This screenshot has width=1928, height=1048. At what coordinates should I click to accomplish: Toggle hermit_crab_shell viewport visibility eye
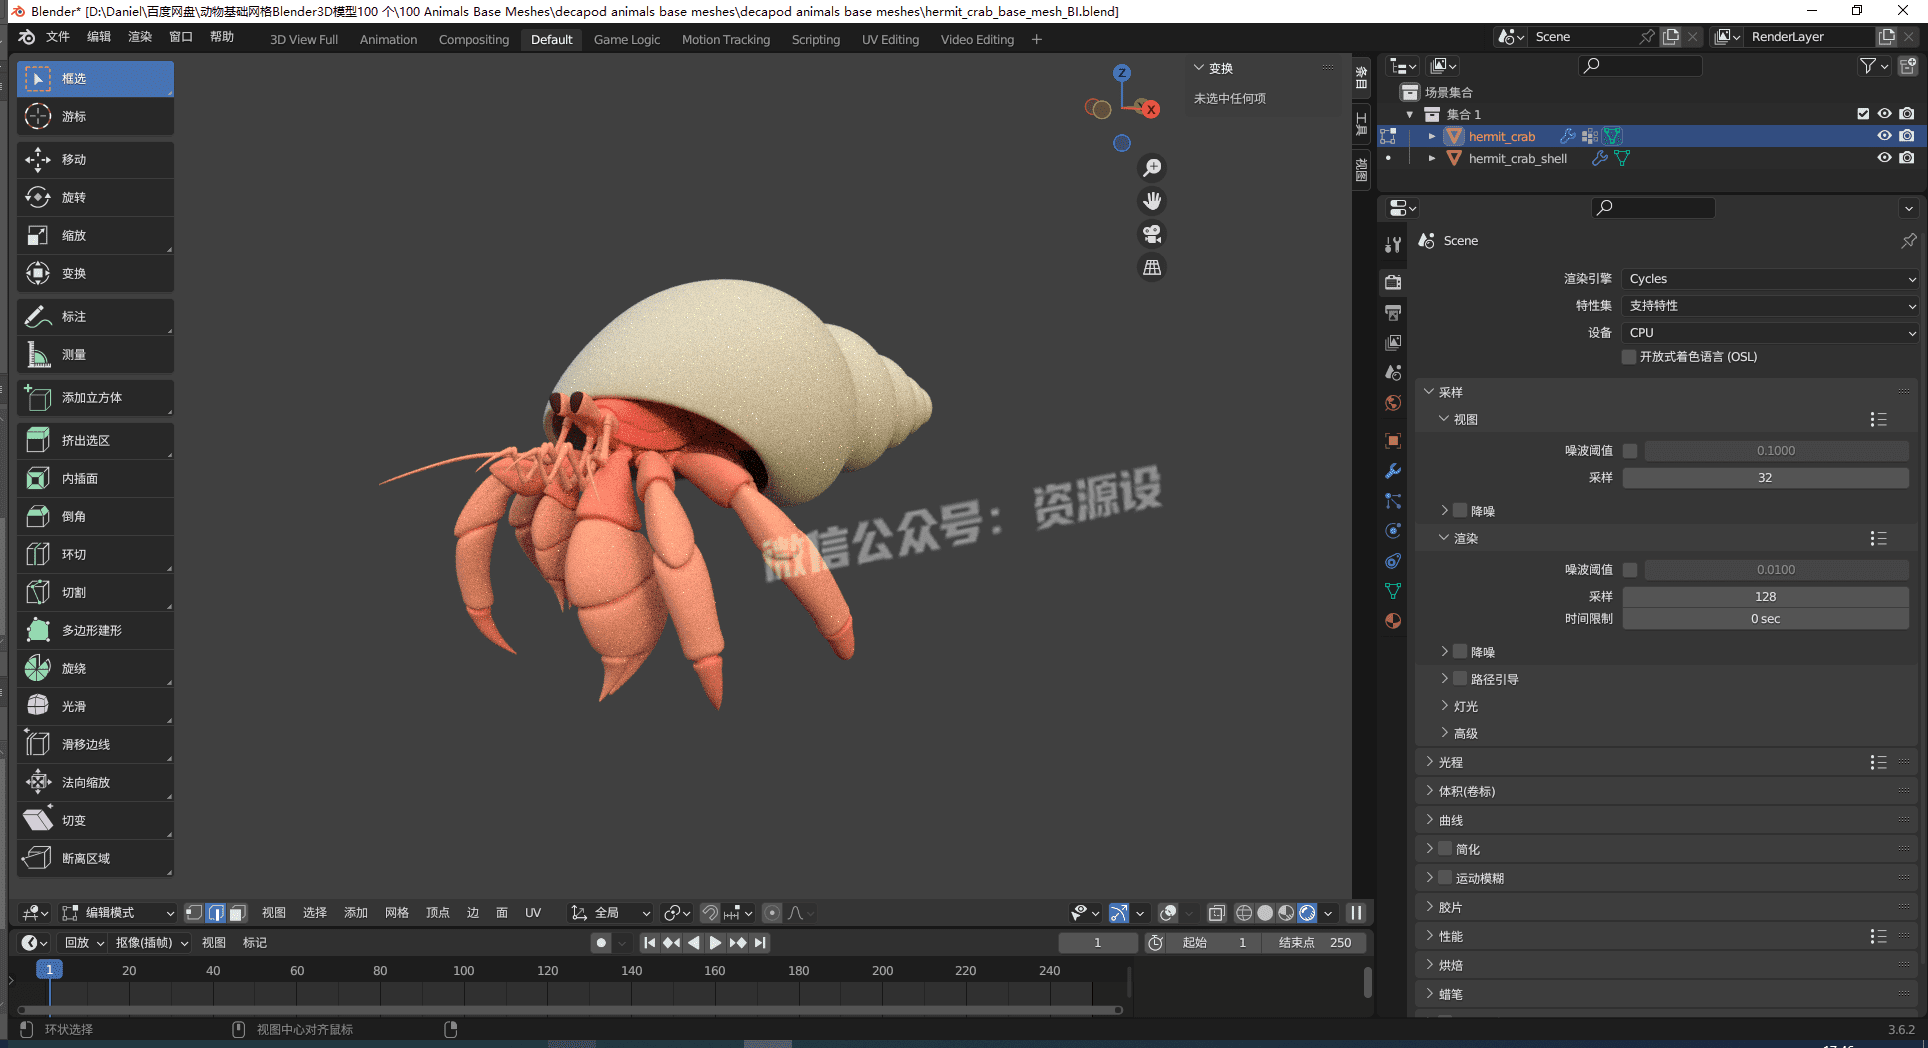pos(1884,158)
